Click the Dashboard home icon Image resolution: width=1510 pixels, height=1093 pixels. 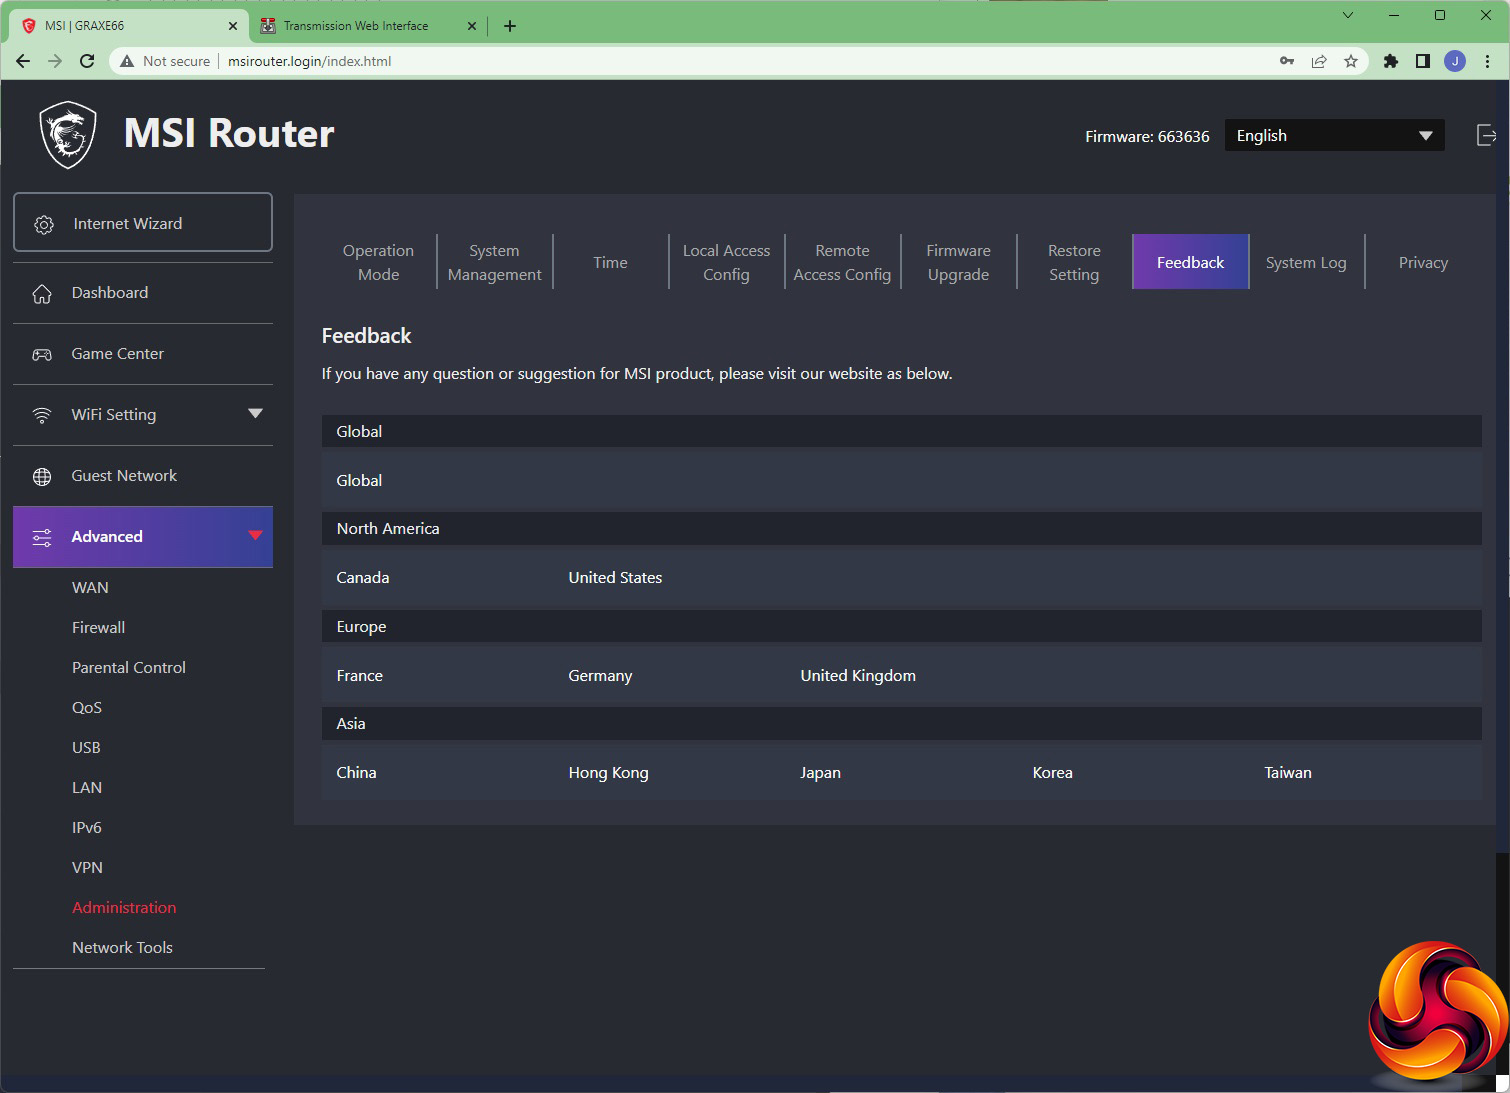coord(42,294)
